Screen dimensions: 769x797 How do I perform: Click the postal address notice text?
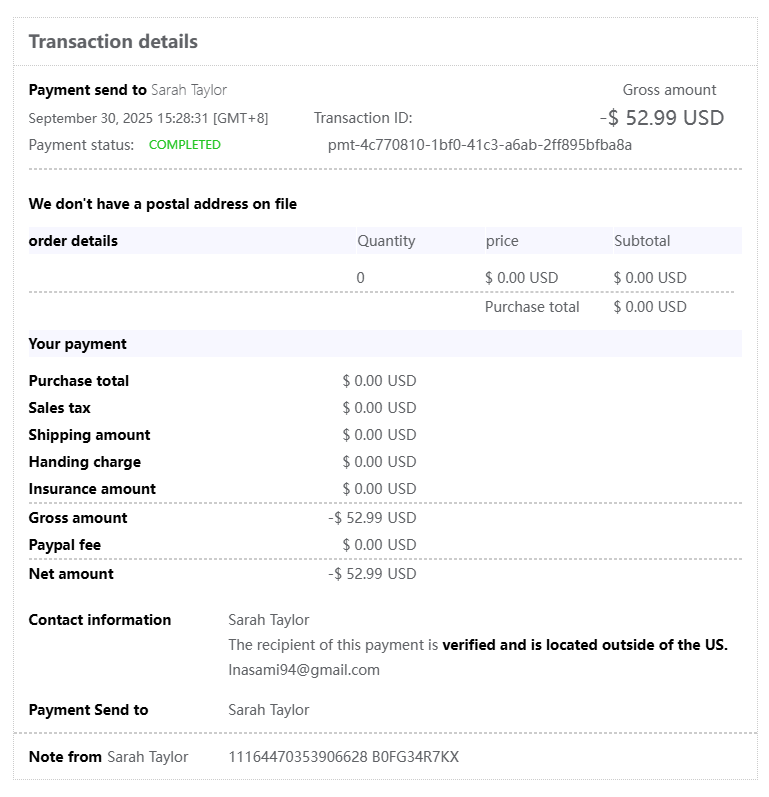(163, 204)
